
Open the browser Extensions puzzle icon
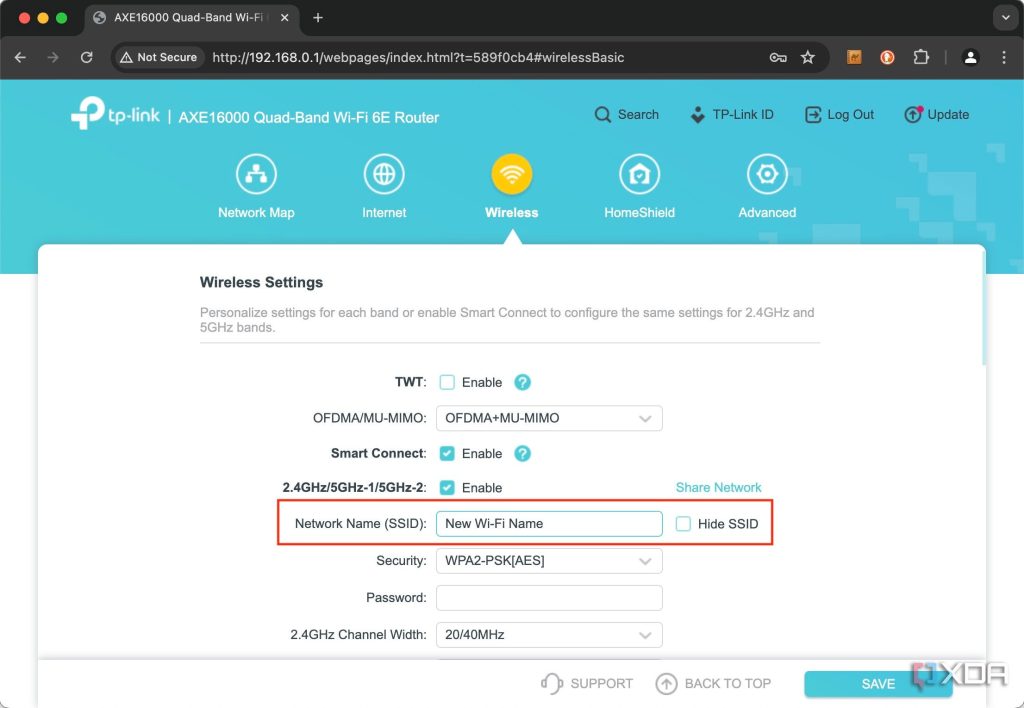pyautogui.click(x=921, y=57)
